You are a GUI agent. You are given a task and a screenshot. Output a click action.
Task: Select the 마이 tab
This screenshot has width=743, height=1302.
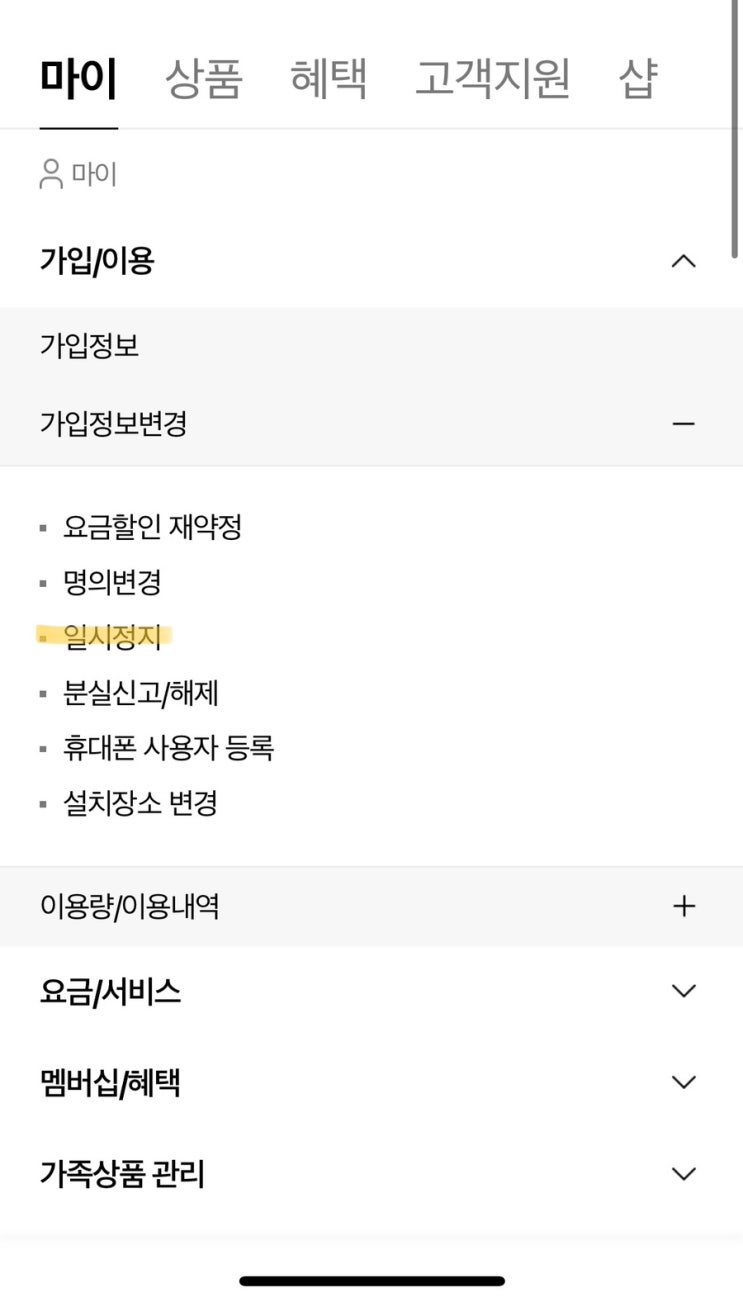79,78
